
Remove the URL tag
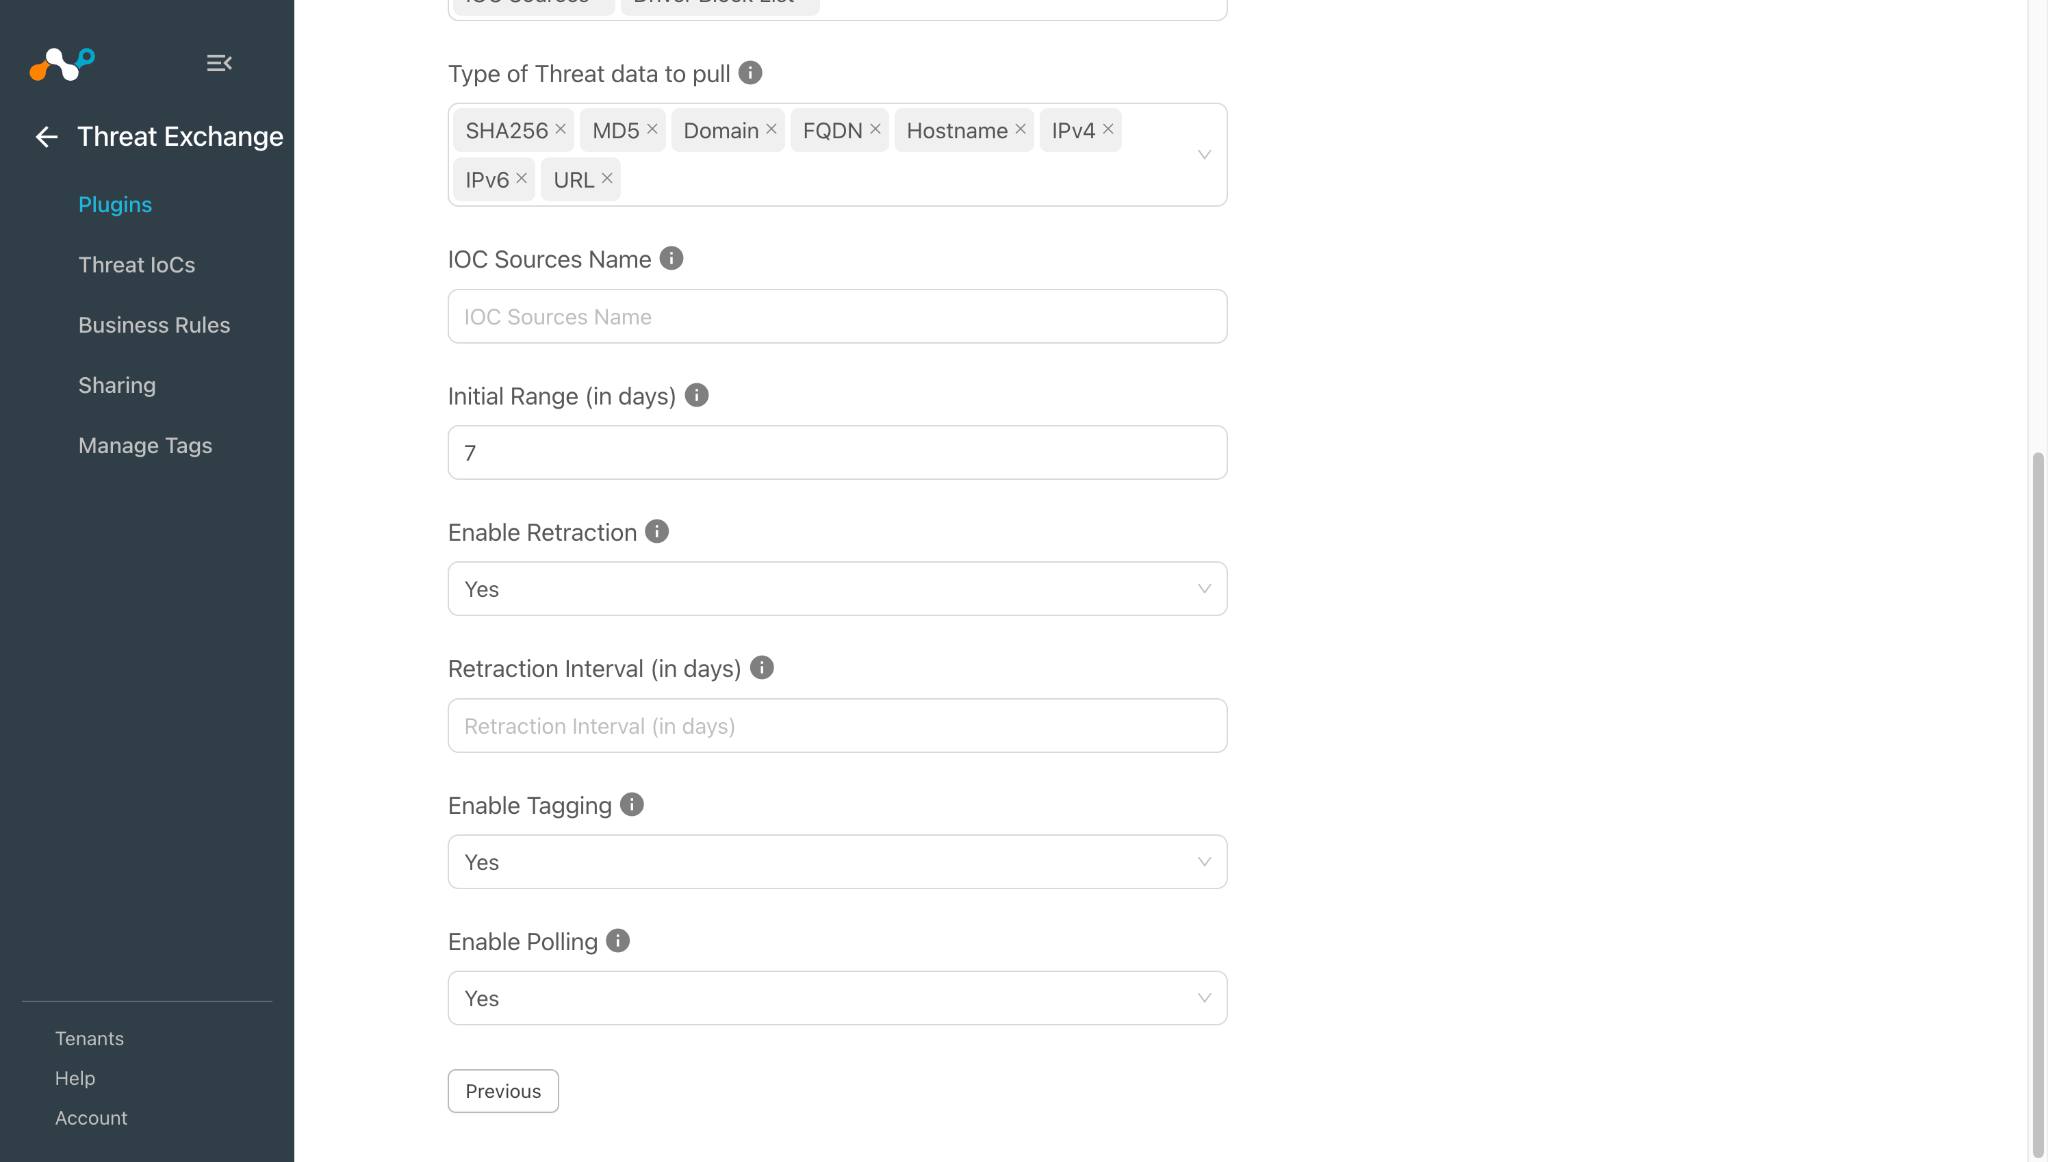[607, 178]
